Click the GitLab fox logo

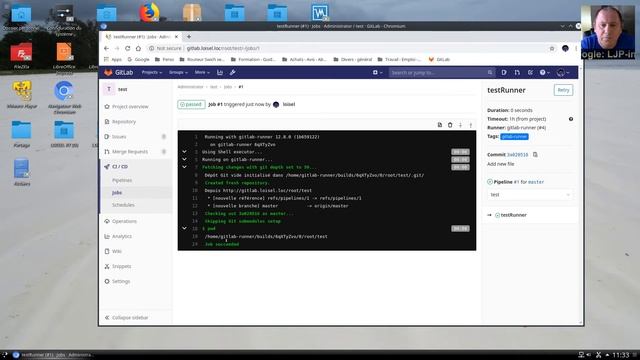[108, 72]
